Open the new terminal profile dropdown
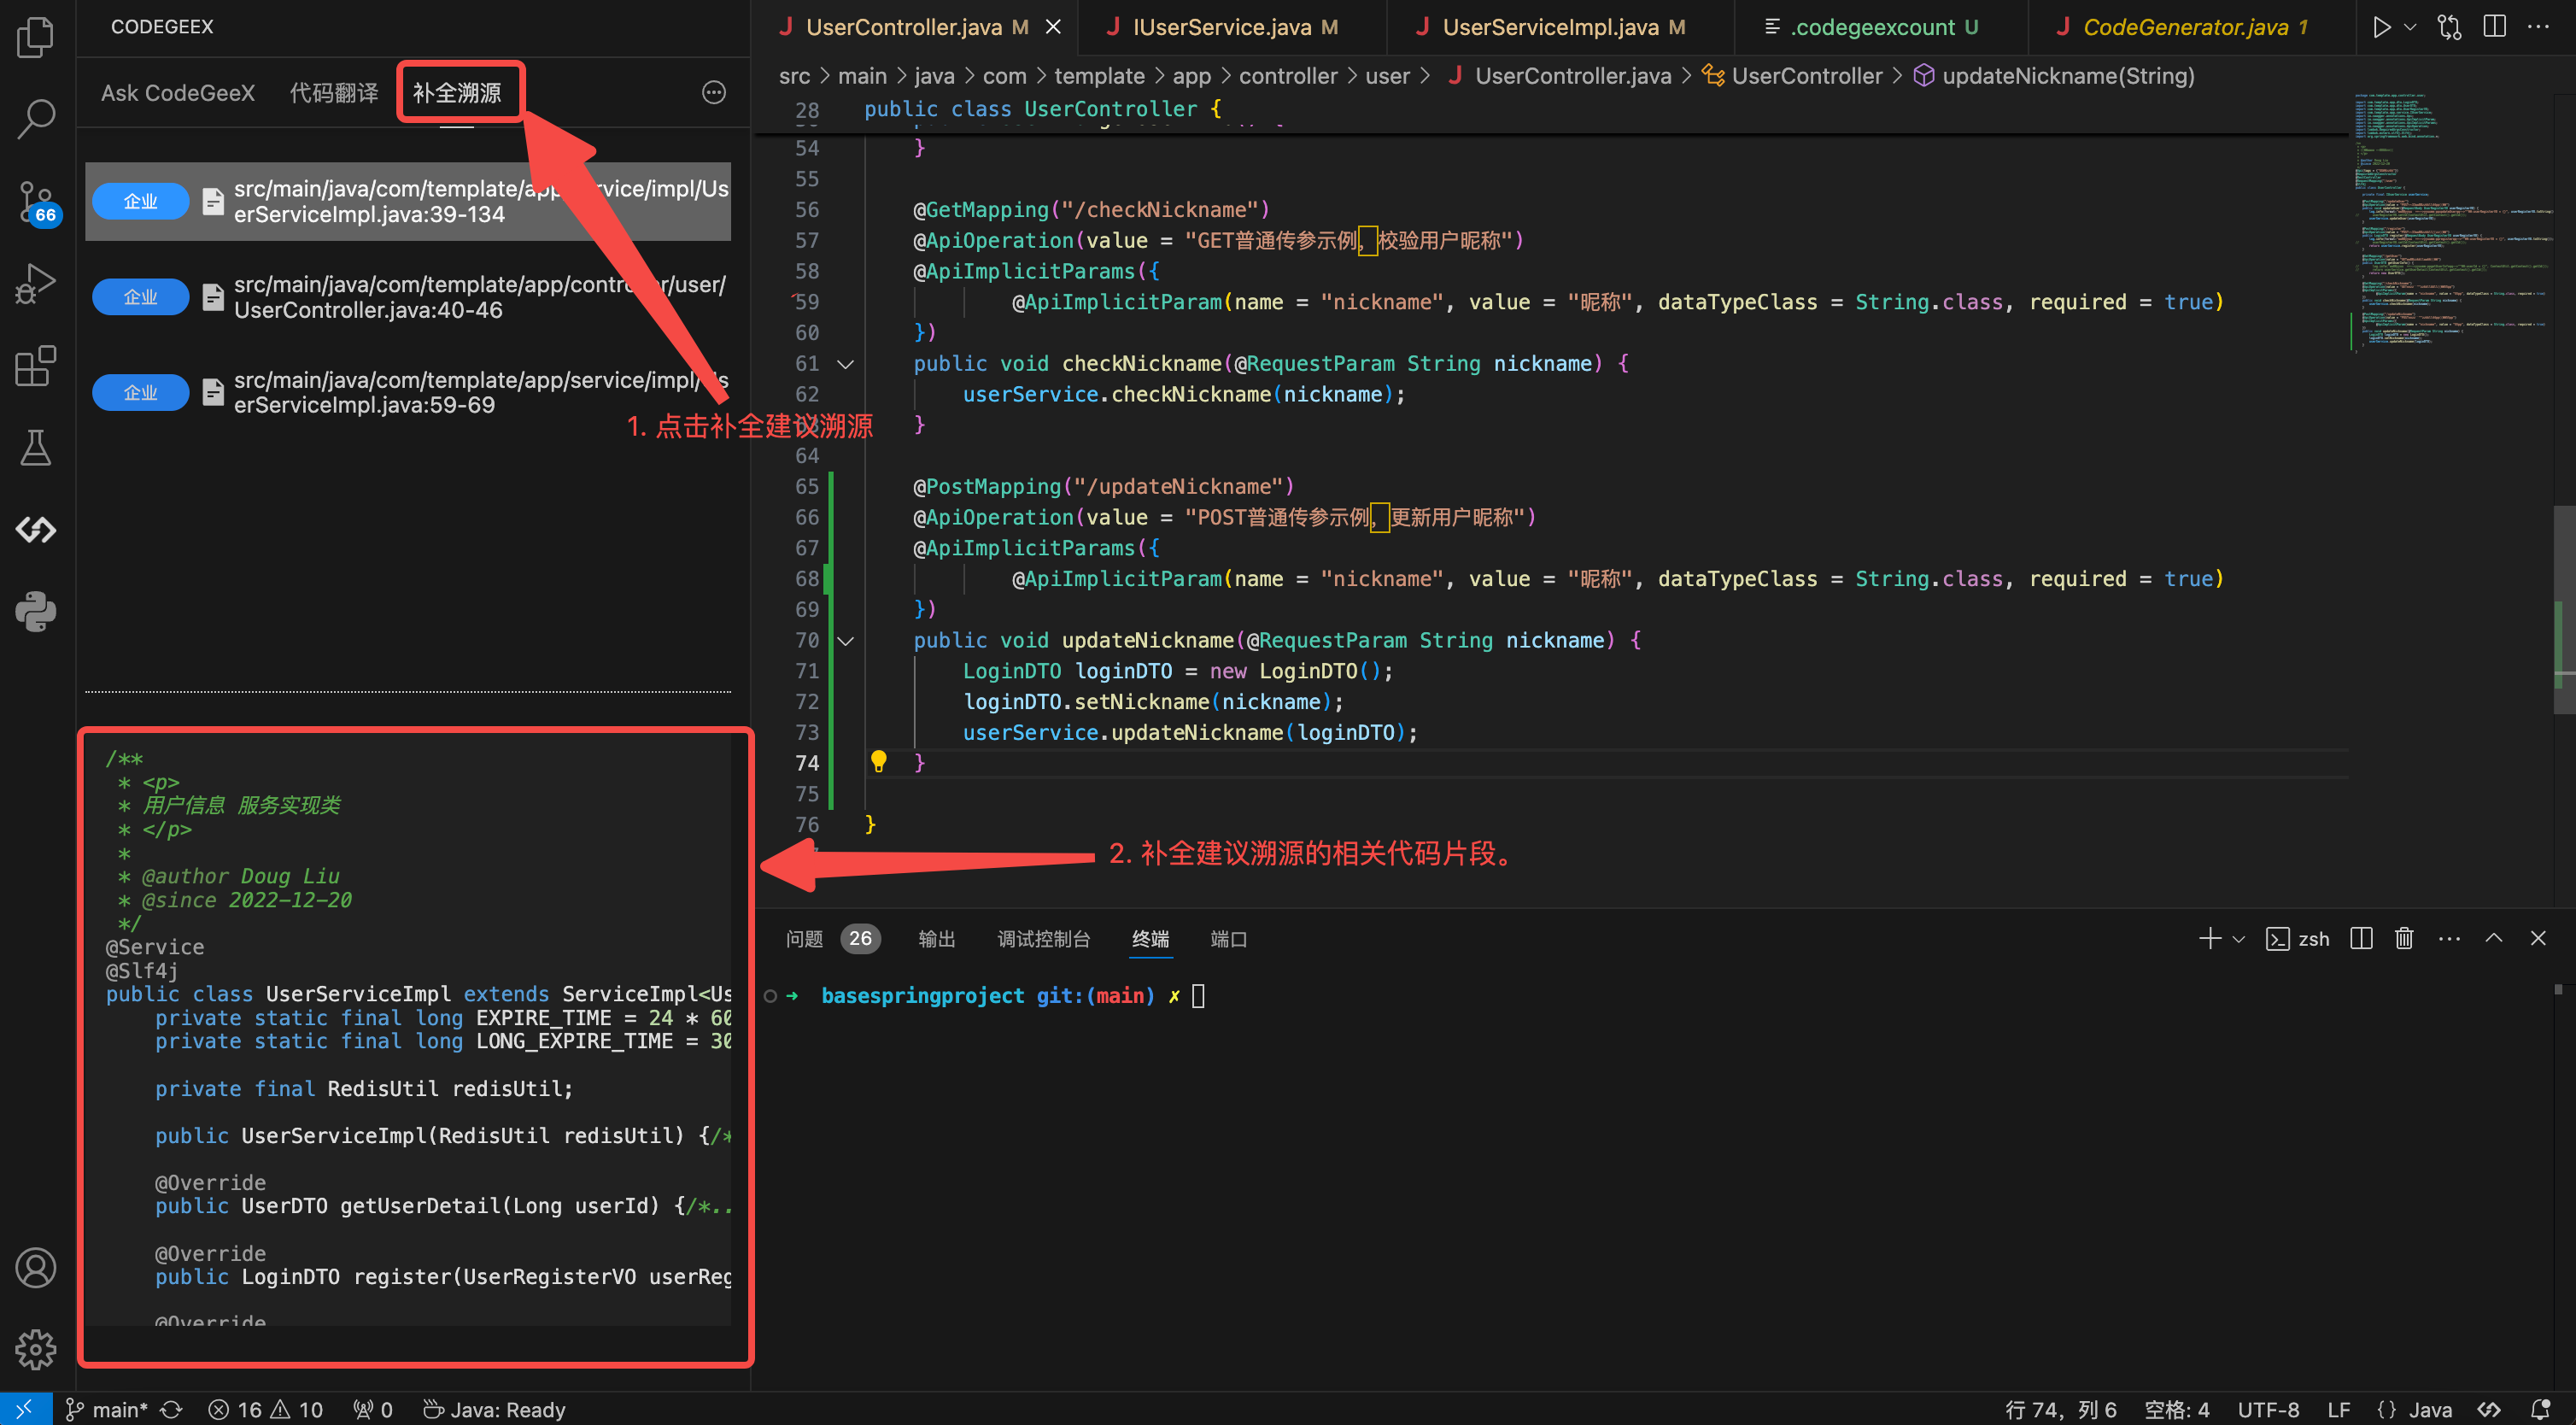 [x=2239, y=938]
